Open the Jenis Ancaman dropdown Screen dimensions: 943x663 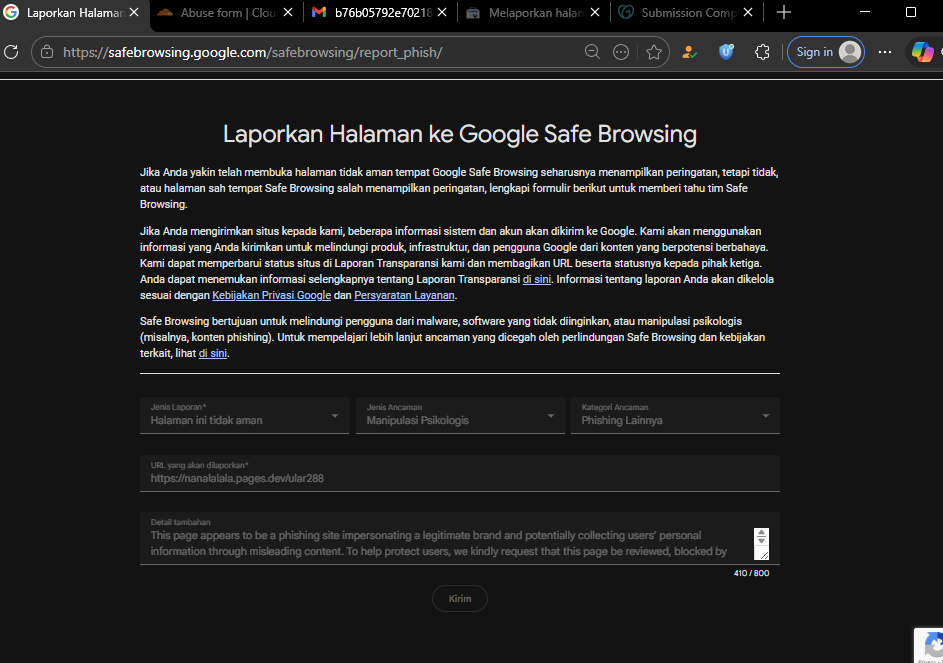pyautogui.click(x=460, y=415)
